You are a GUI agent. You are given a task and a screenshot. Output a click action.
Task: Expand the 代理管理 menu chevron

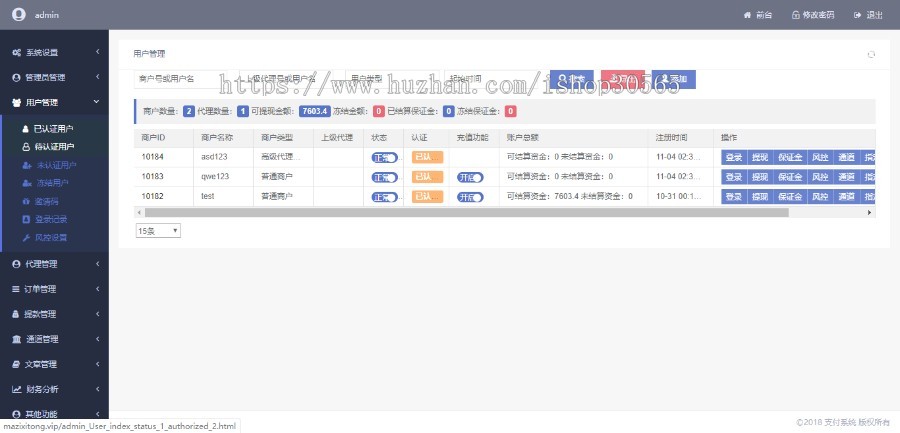[98, 264]
